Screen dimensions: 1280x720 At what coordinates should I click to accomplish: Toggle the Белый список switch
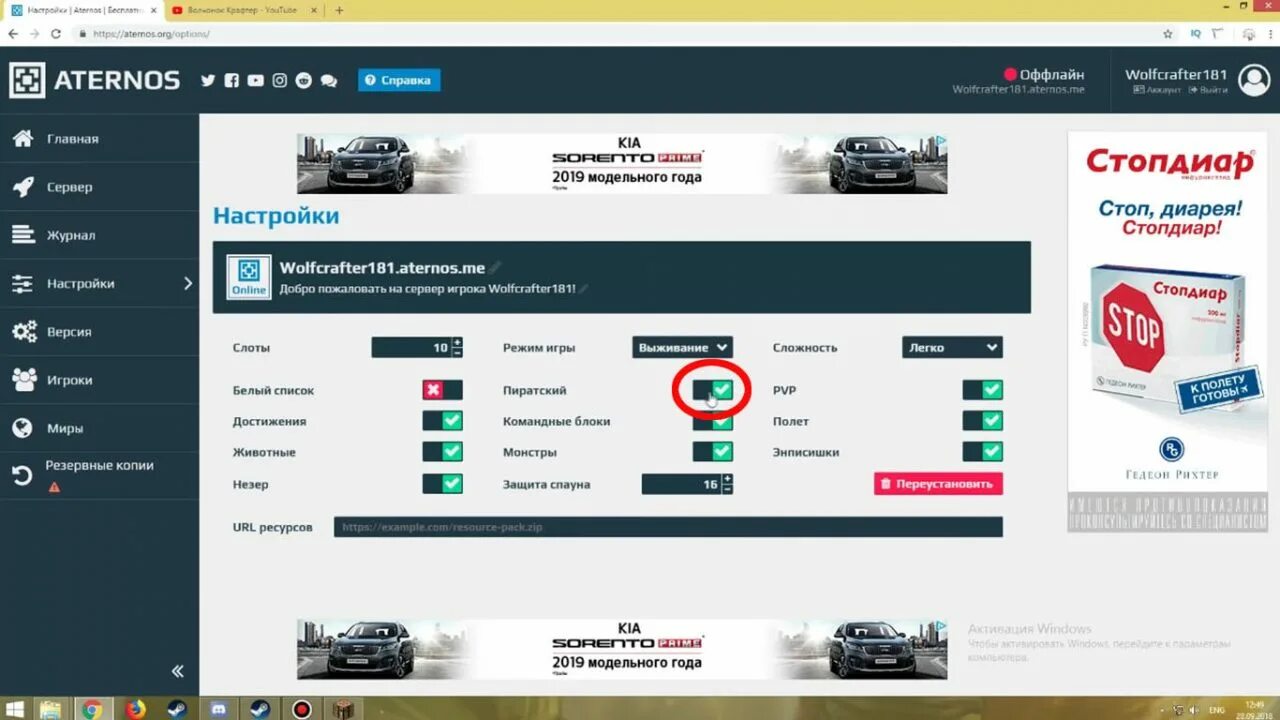pyautogui.click(x=442, y=390)
